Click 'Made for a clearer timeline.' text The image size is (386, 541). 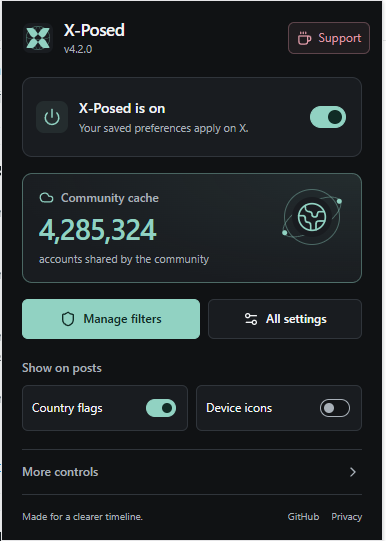(x=82, y=517)
